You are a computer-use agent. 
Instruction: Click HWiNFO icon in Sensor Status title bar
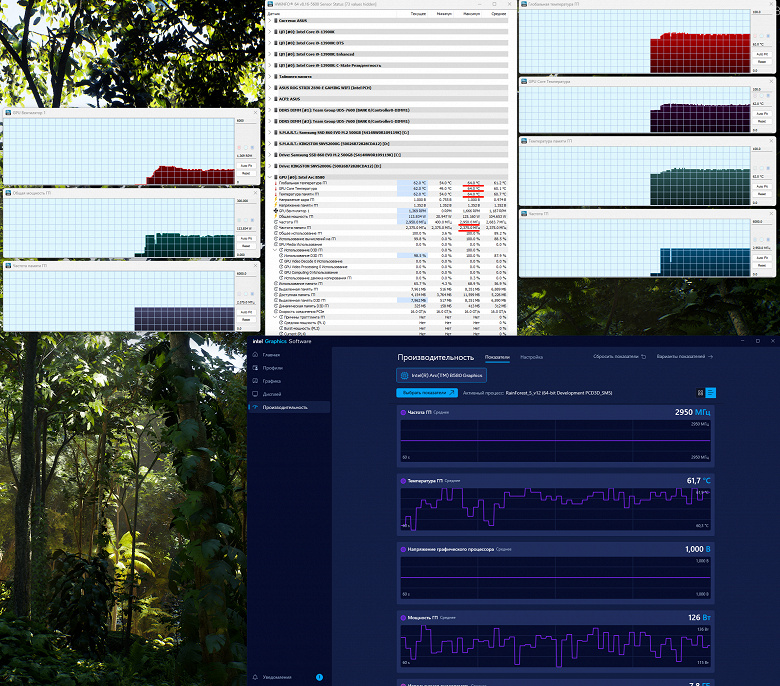coord(270,4)
